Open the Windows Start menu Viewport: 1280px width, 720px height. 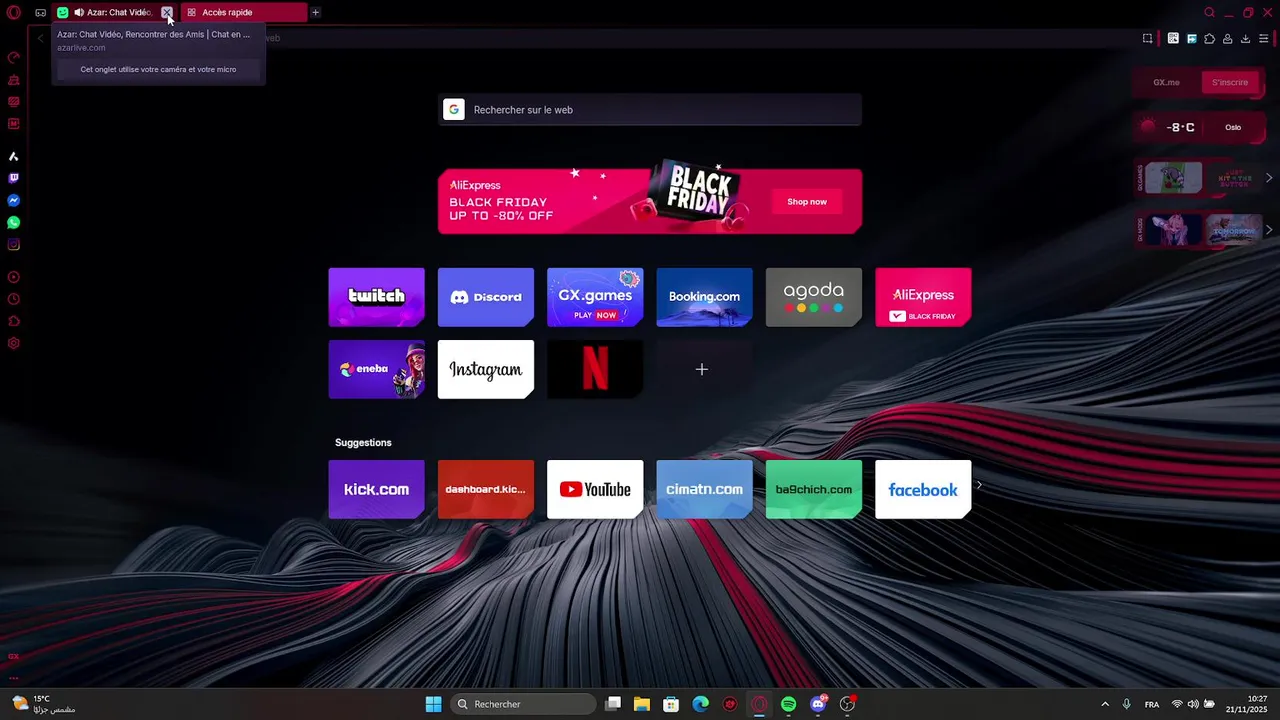(433, 704)
